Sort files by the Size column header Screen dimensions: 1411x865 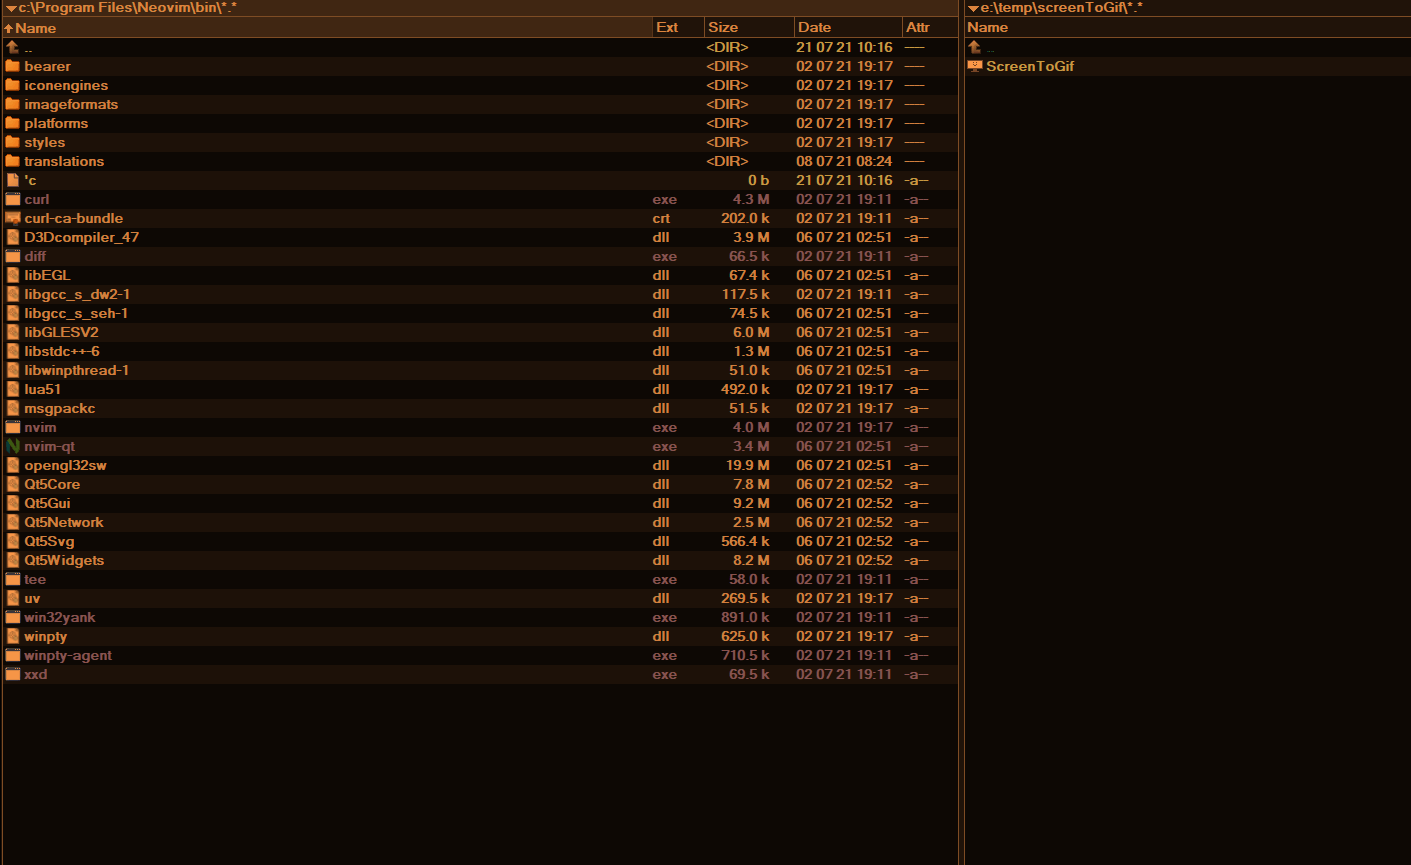point(722,27)
